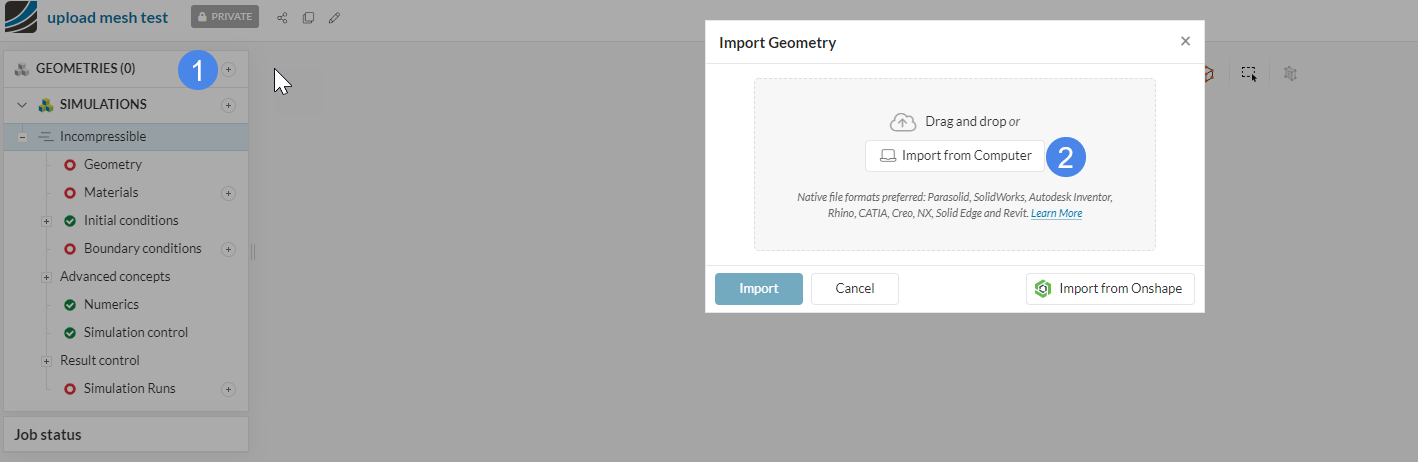Click the plus icon next to Materials
Image resolution: width=1418 pixels, height=462 pixels.
[228, 193]
